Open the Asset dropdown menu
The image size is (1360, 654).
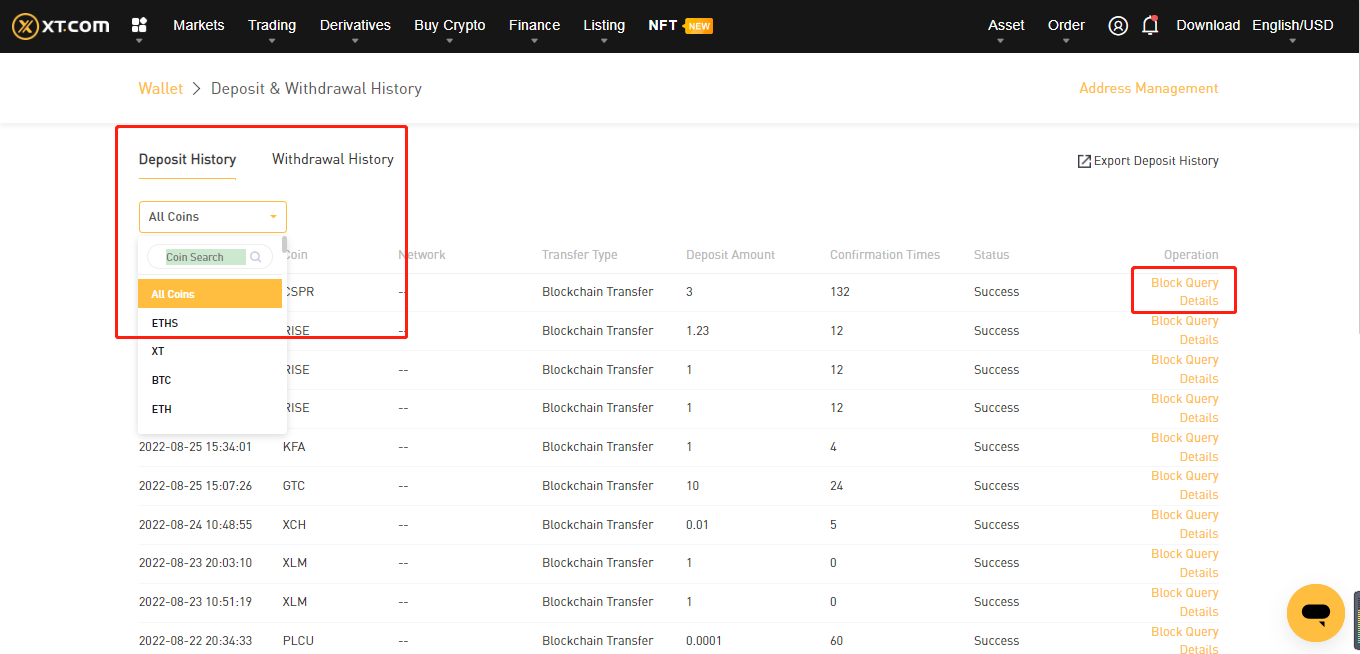tap(1006, 26)
